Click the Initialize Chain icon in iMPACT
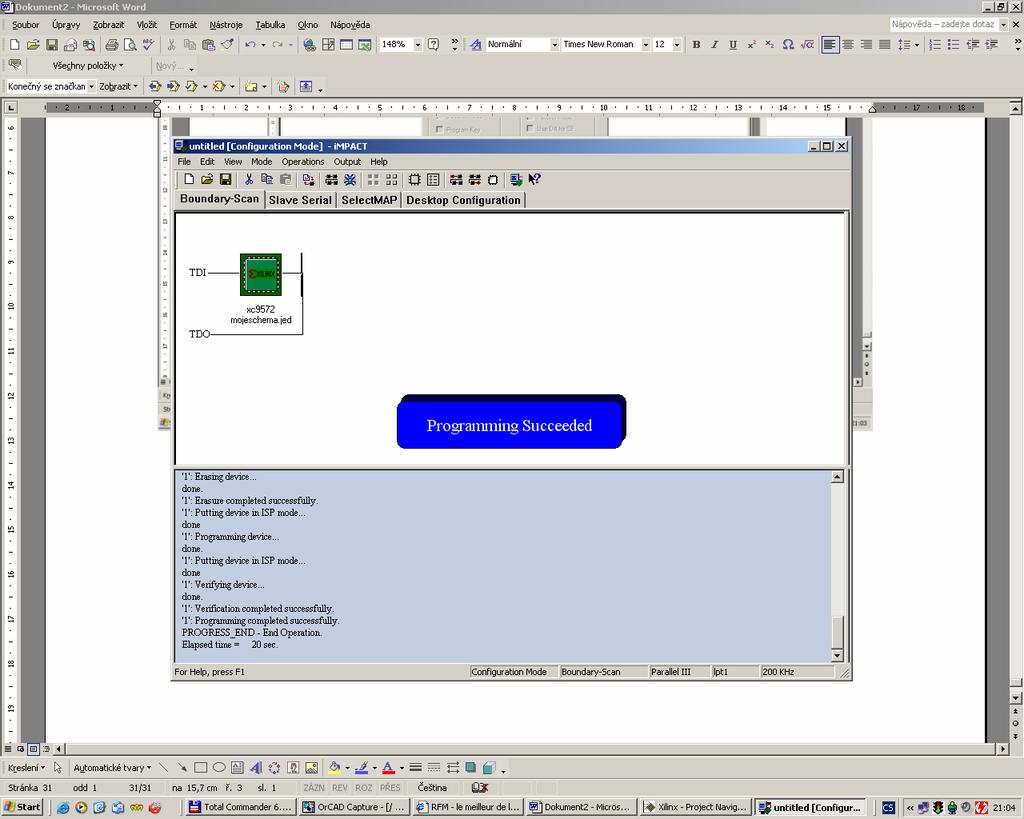 (332, 180)
